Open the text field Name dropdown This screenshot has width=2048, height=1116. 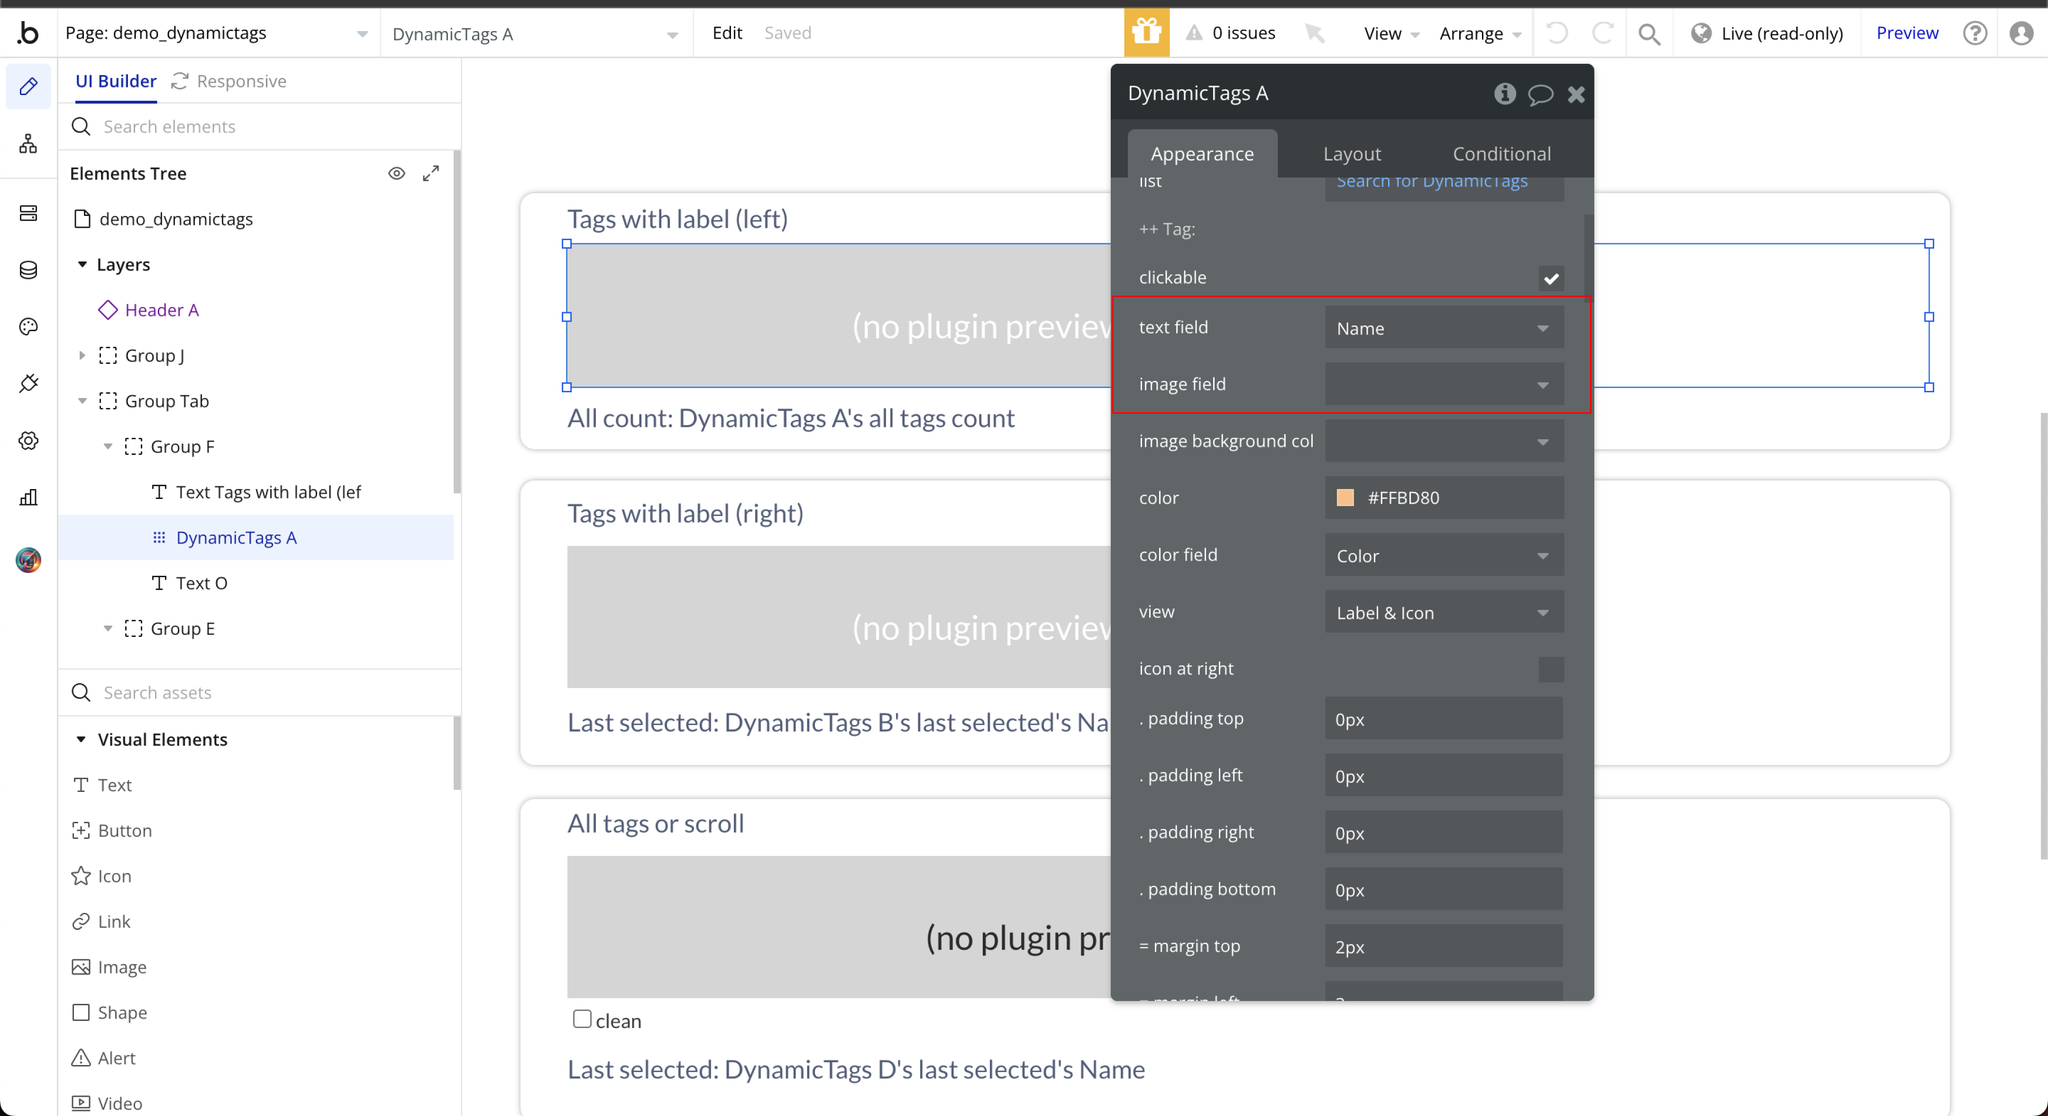1444,328
